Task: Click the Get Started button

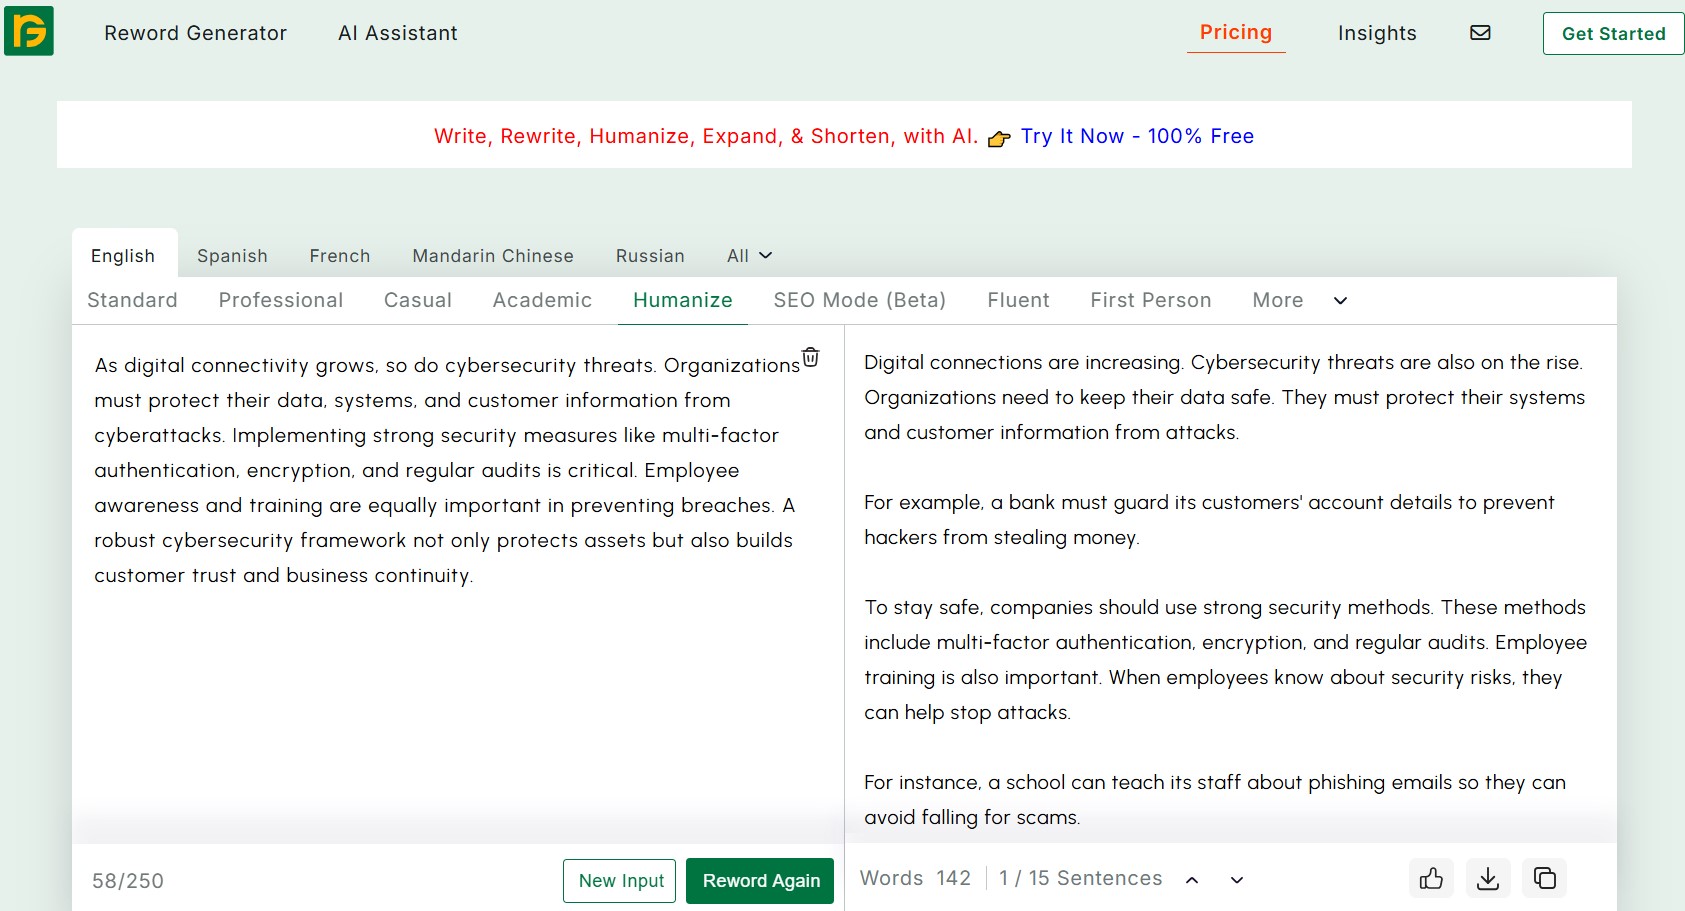Action: click(x=1613, y=33)
